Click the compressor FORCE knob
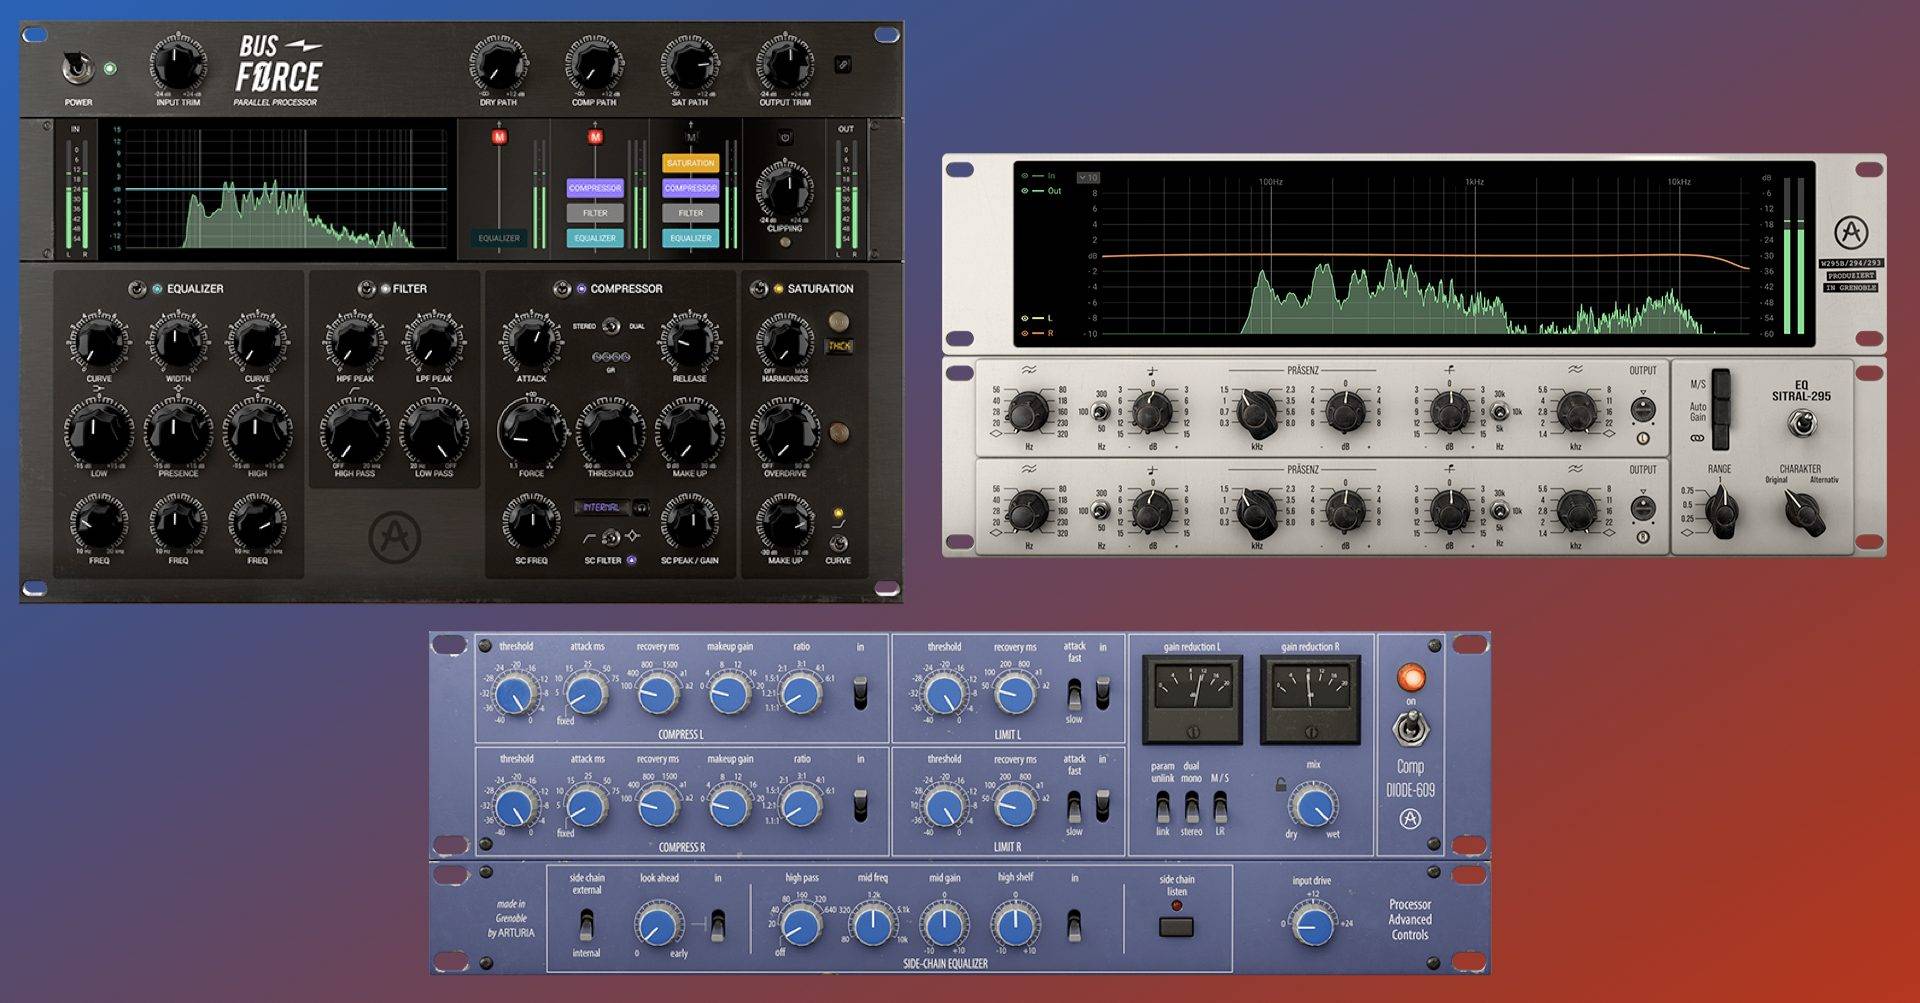Image resolution: width=1920 pixels, height=1003 pixels. coord(531,432)
